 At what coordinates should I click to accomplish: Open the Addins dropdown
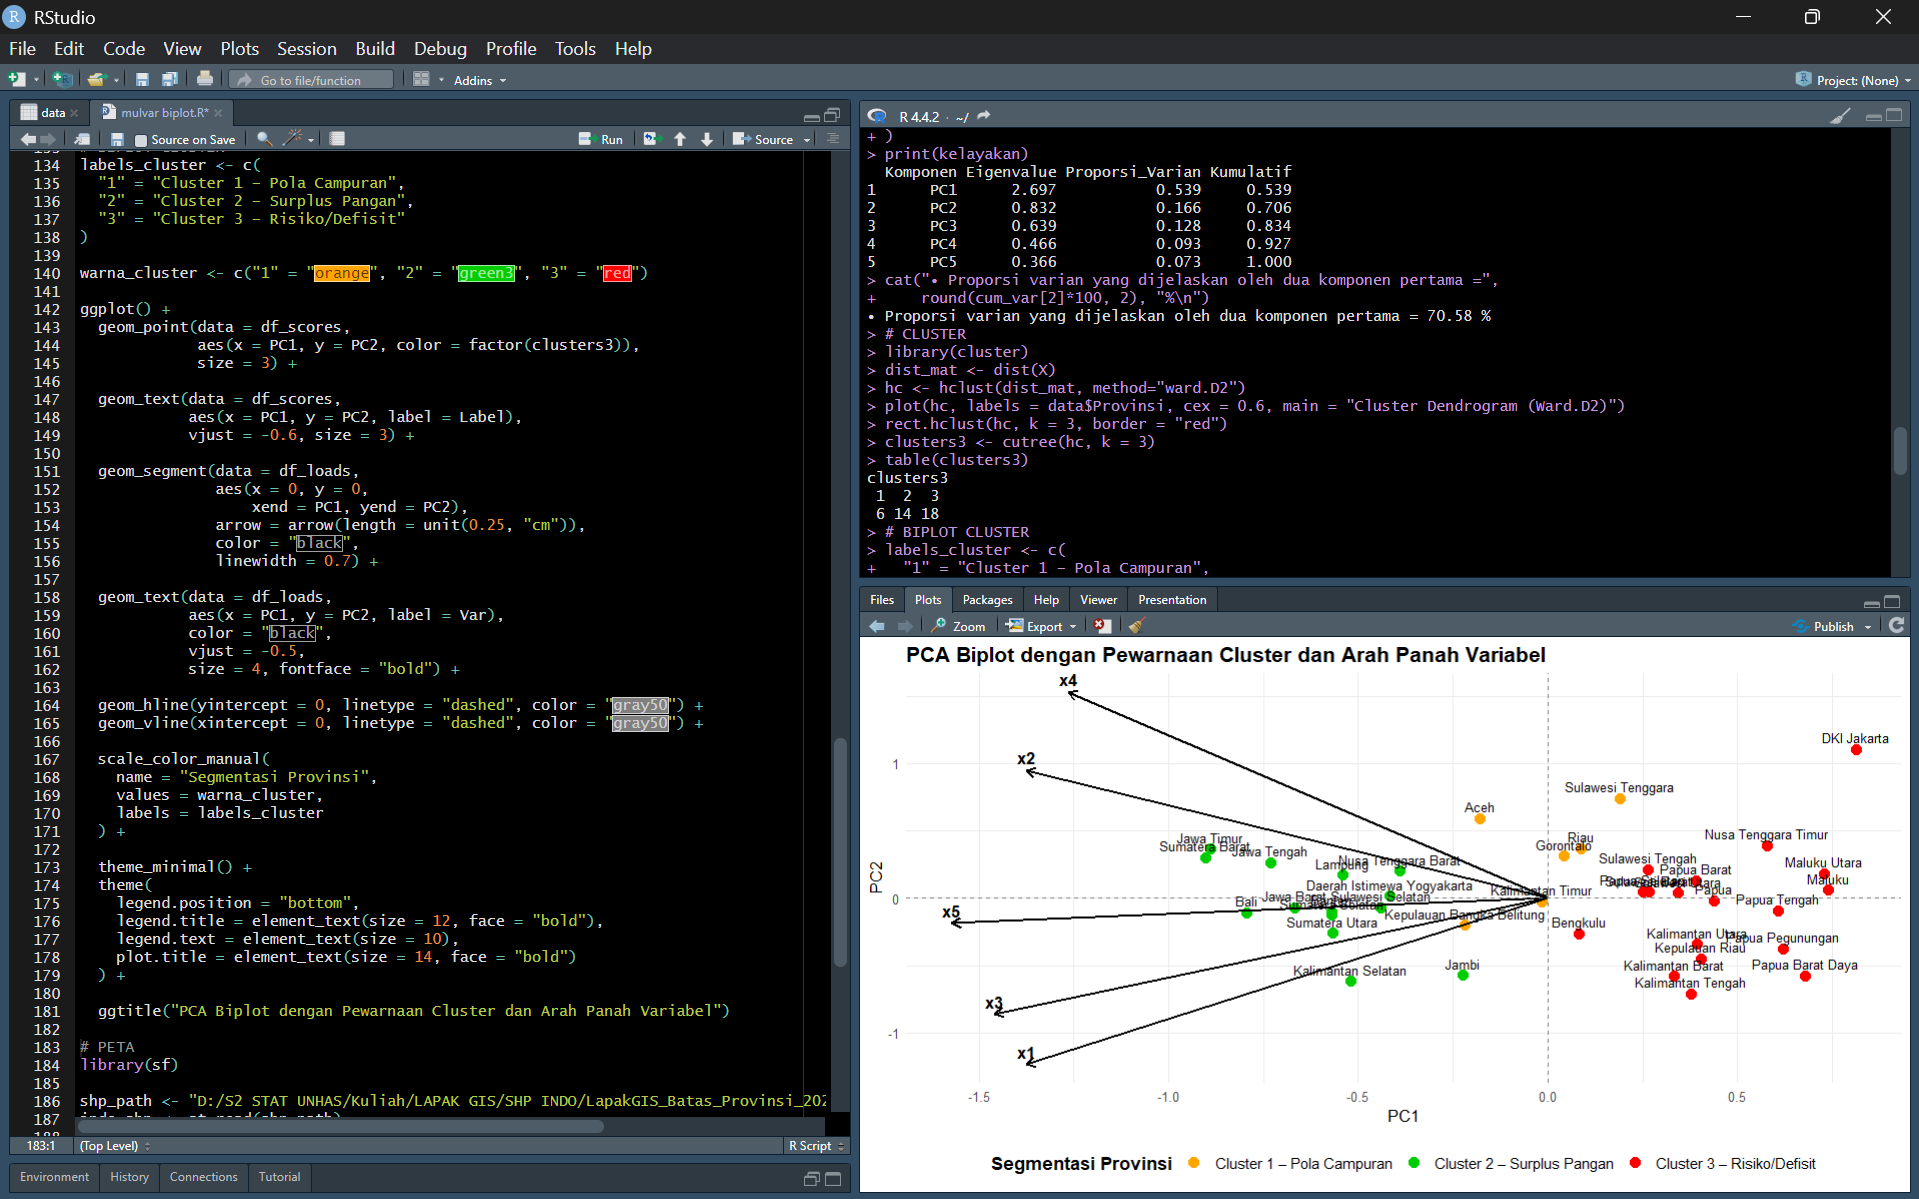tap(480, 80)
